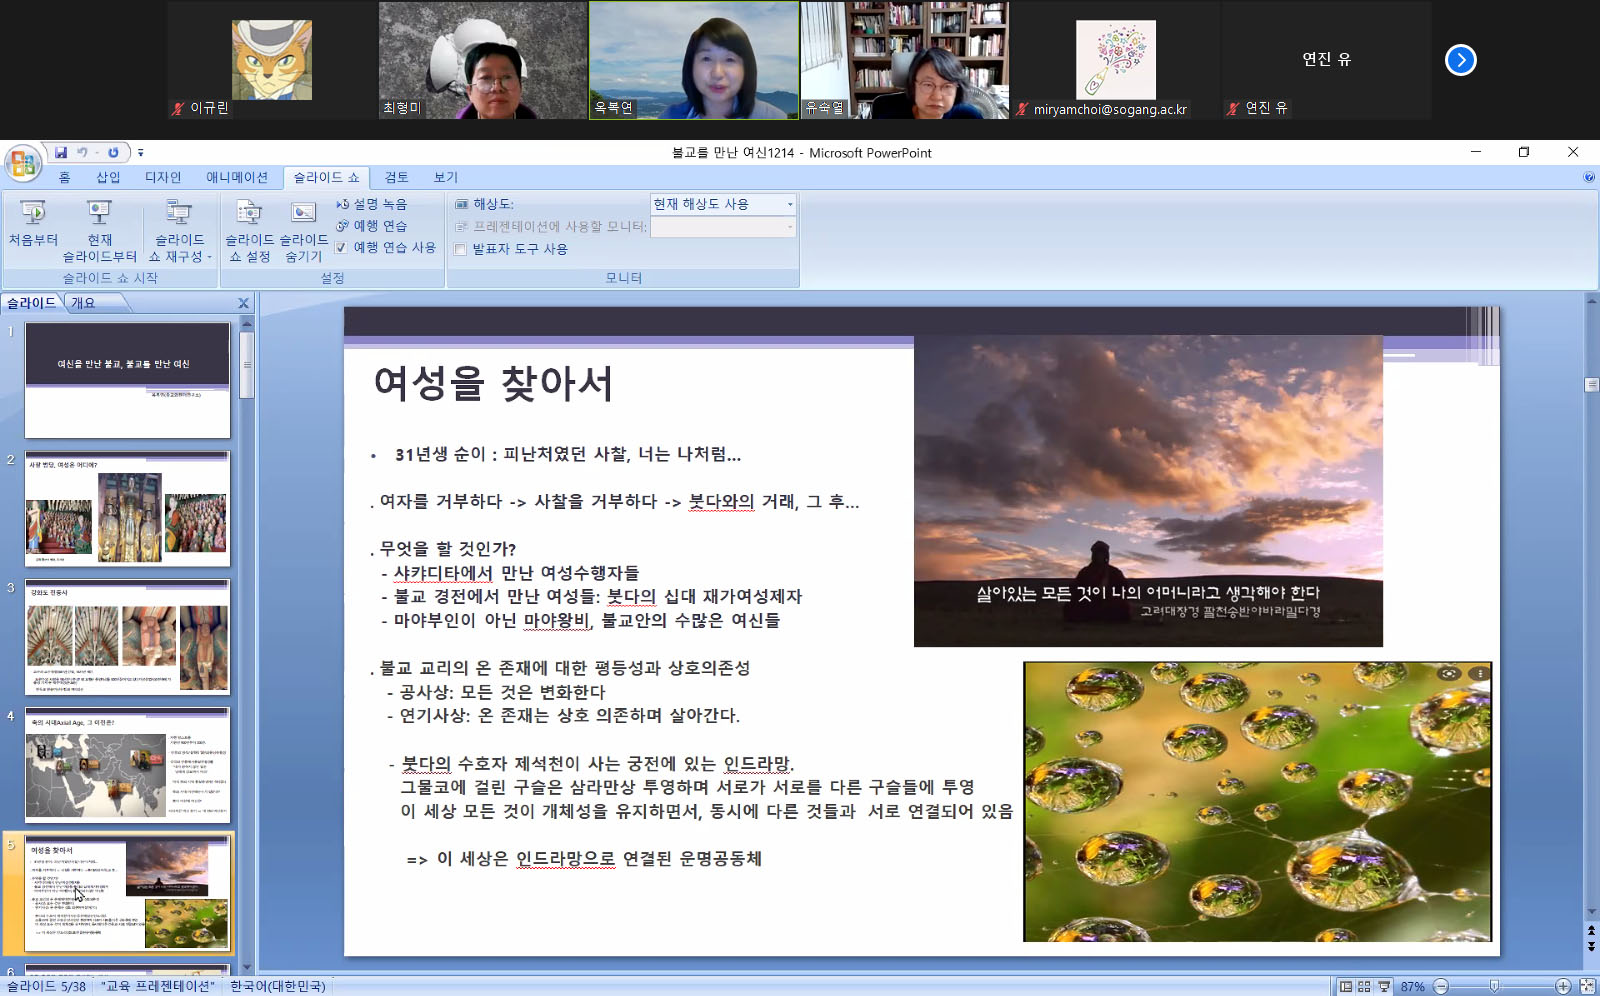Show next participants with blue arrow button
Screen dimensions: 1602x996
click(1460, 60)
